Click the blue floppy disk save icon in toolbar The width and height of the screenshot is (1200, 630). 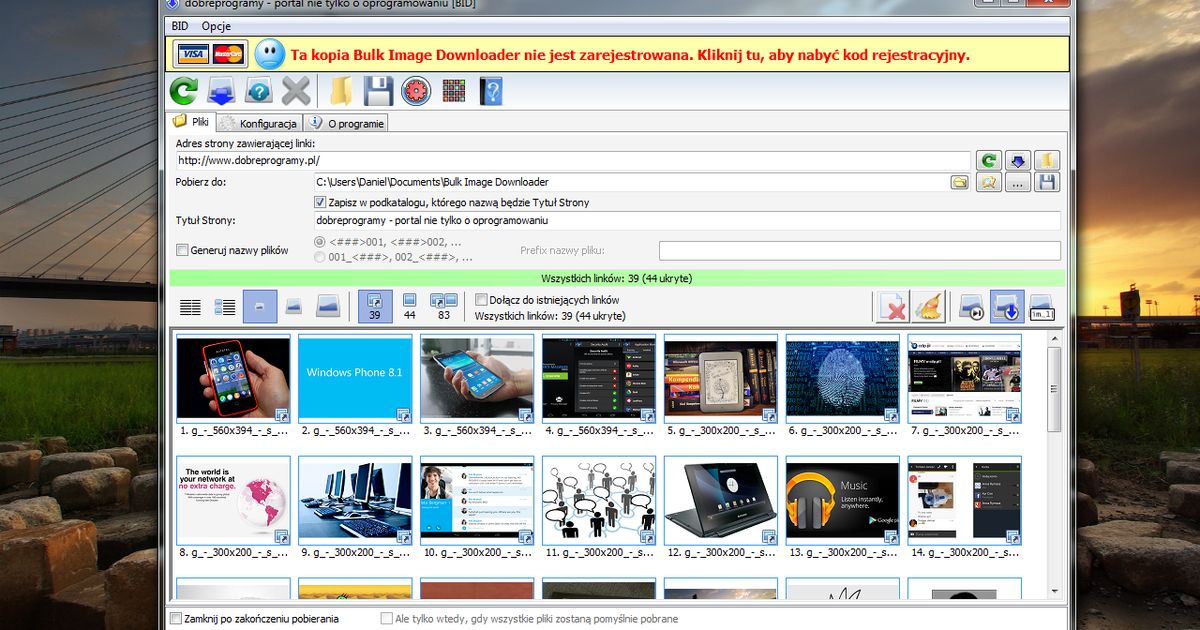pos(377,92)
